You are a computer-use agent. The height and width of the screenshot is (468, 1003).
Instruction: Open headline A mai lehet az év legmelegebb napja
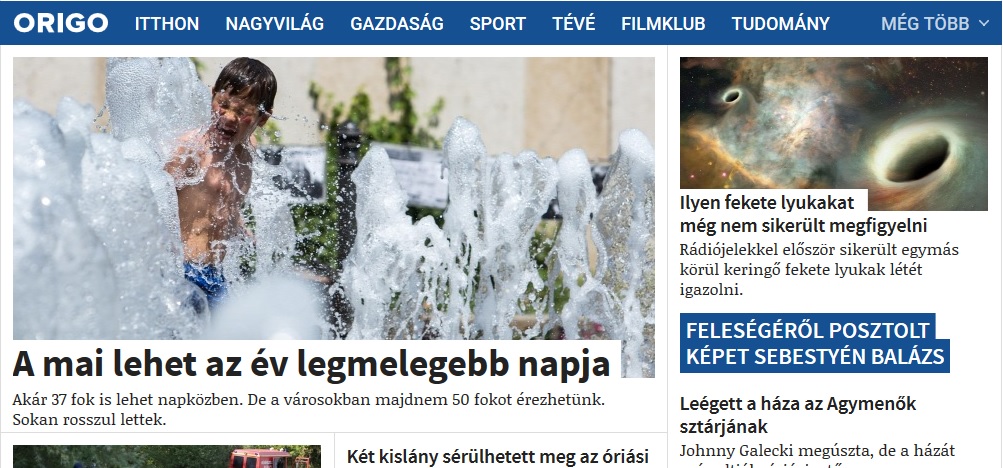pos(311,364)
